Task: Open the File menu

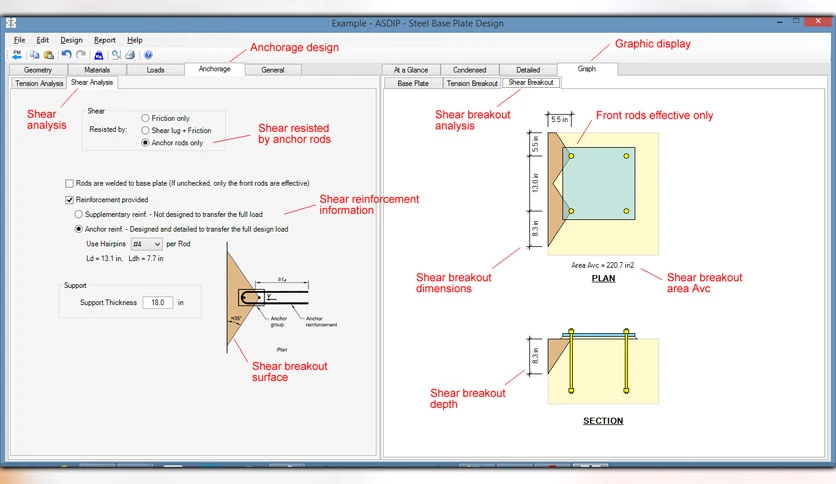Action: click(x=20, y=40)
